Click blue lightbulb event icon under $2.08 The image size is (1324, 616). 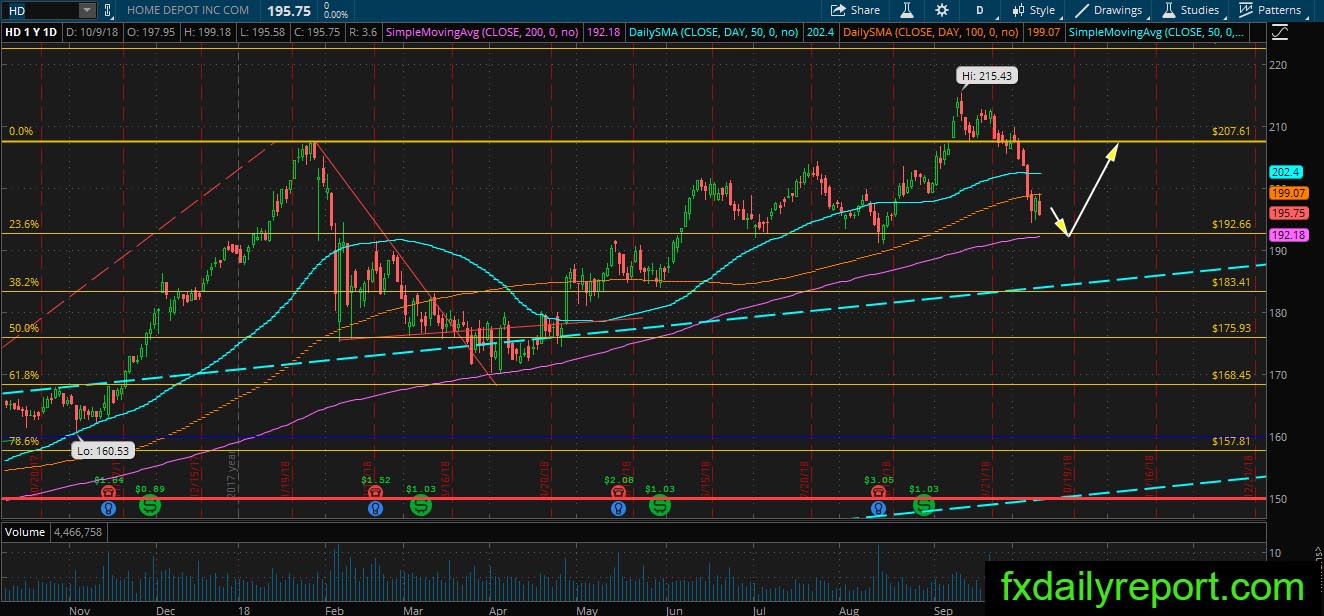pos(618,507)
